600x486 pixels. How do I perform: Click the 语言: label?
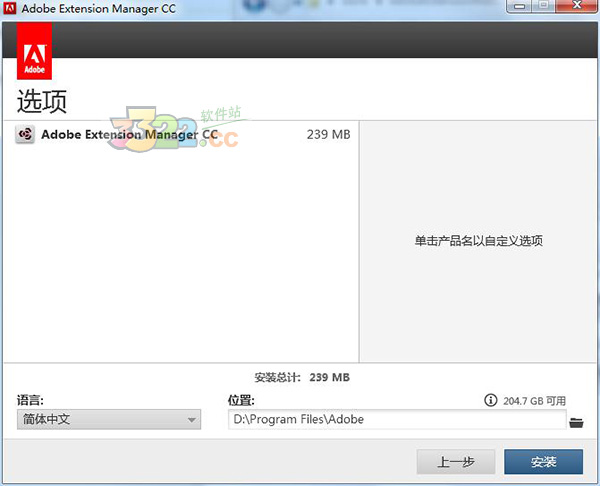click(x=30, y=400)
